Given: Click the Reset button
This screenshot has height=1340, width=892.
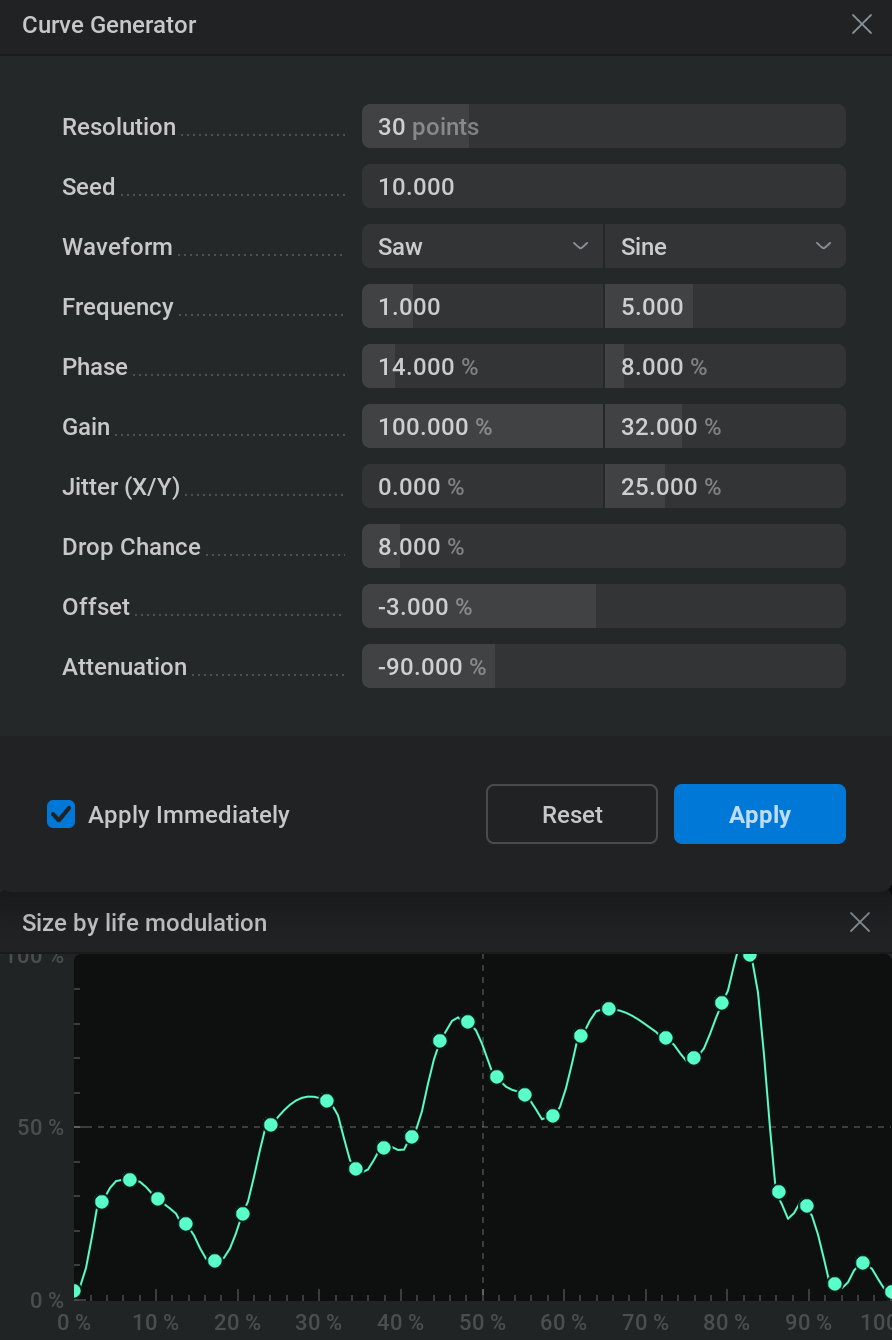Looking at the screenshot, I should point(572,814).
